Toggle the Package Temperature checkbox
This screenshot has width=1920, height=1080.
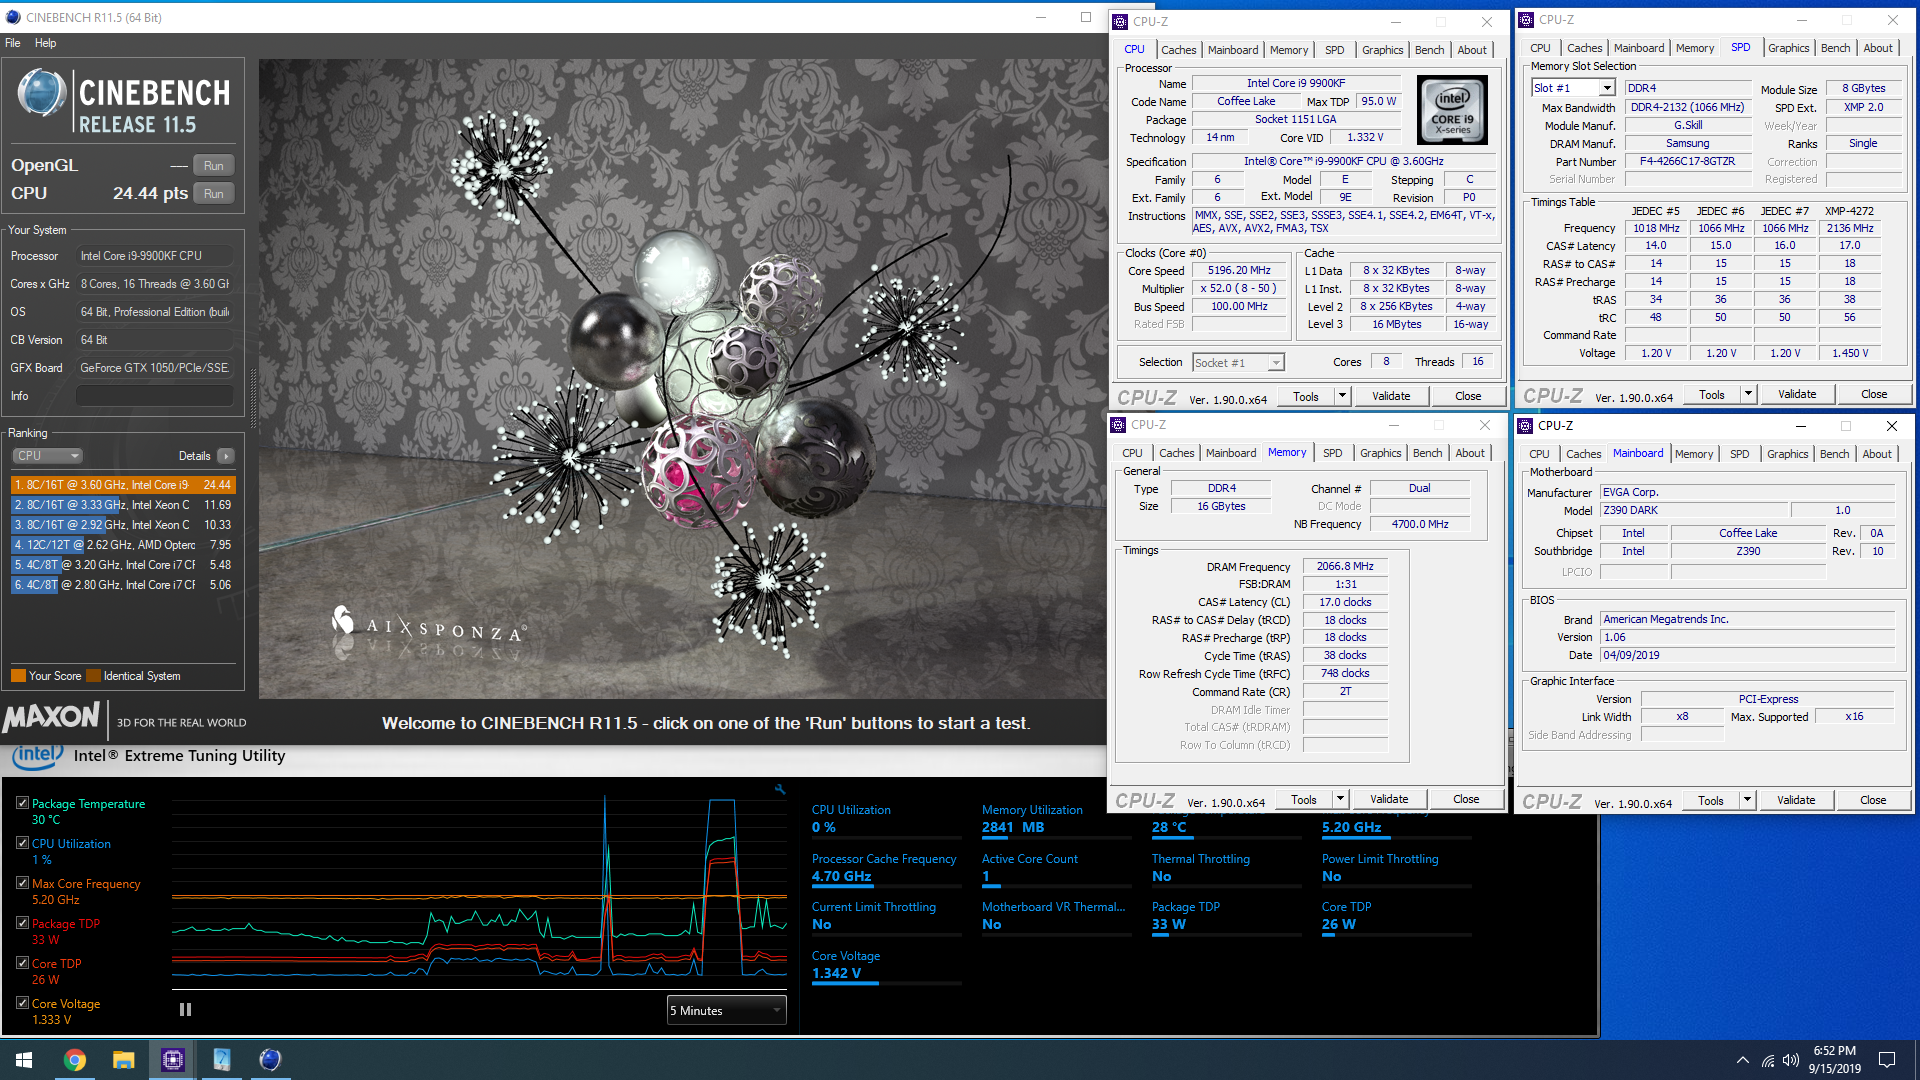coord(22,803)
